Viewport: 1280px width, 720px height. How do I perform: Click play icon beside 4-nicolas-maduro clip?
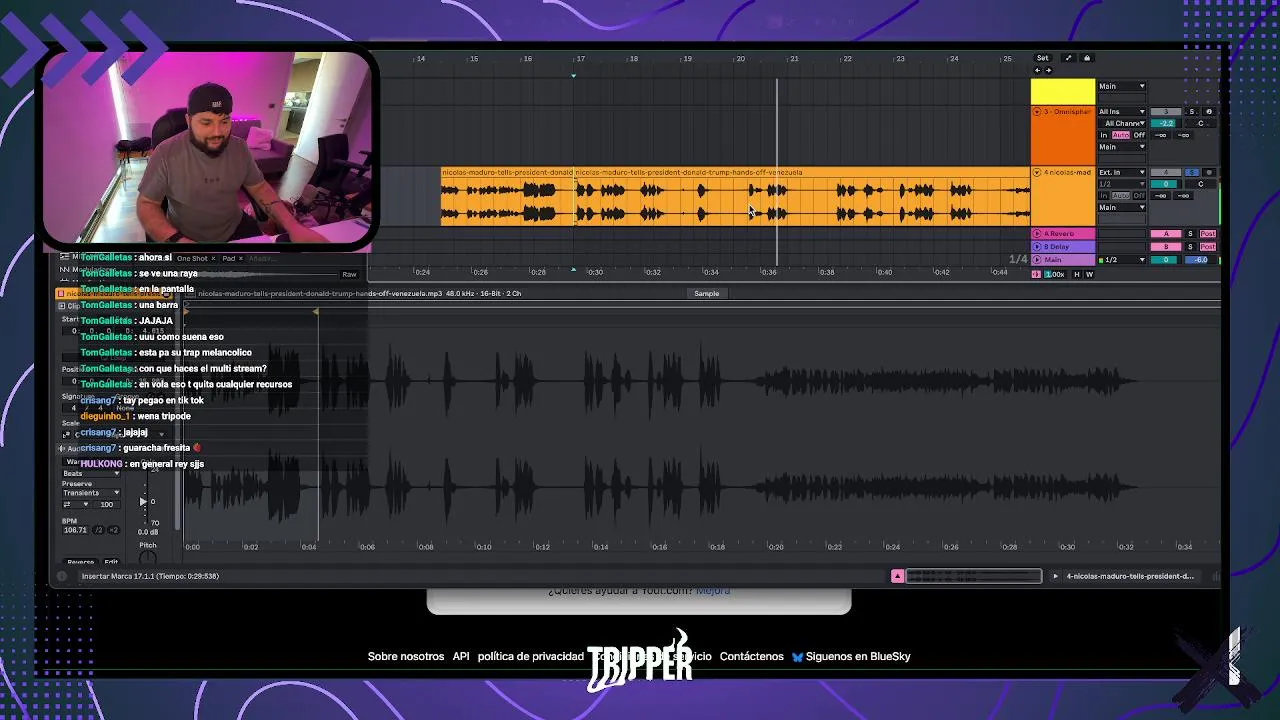pyautogui.click(x=1055, y=576)
